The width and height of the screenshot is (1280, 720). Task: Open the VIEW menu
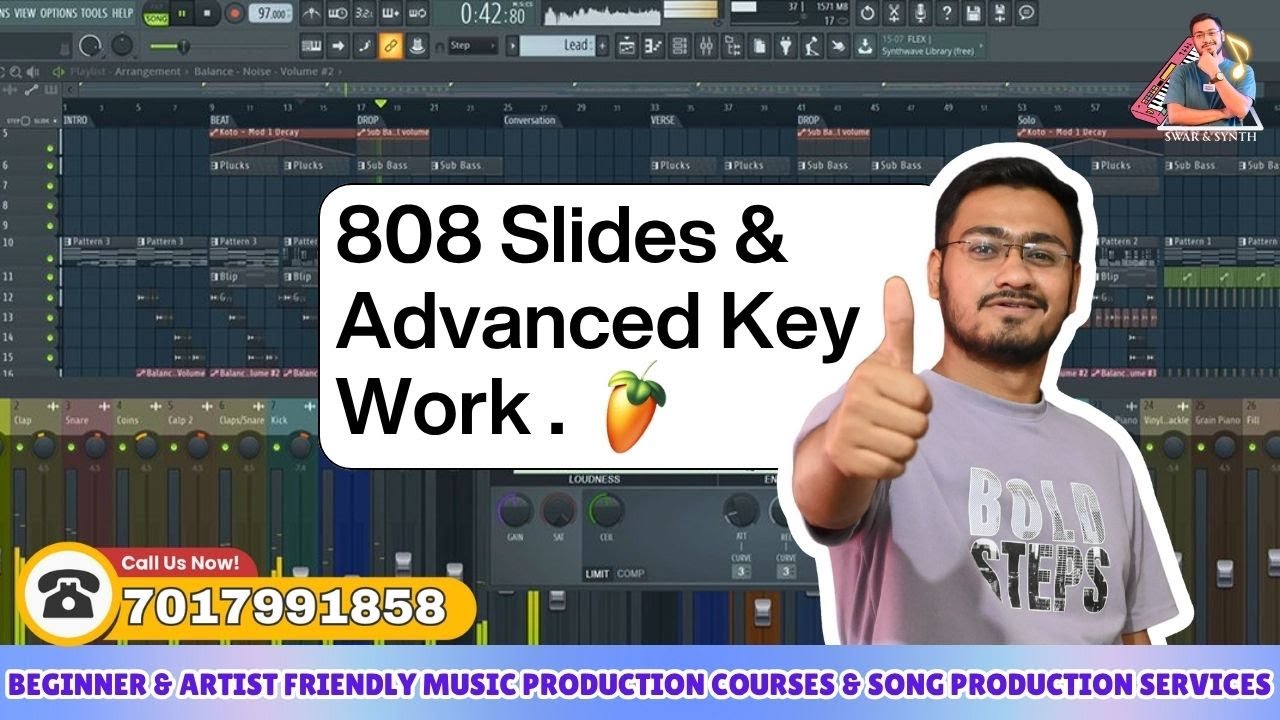[24, 13]
